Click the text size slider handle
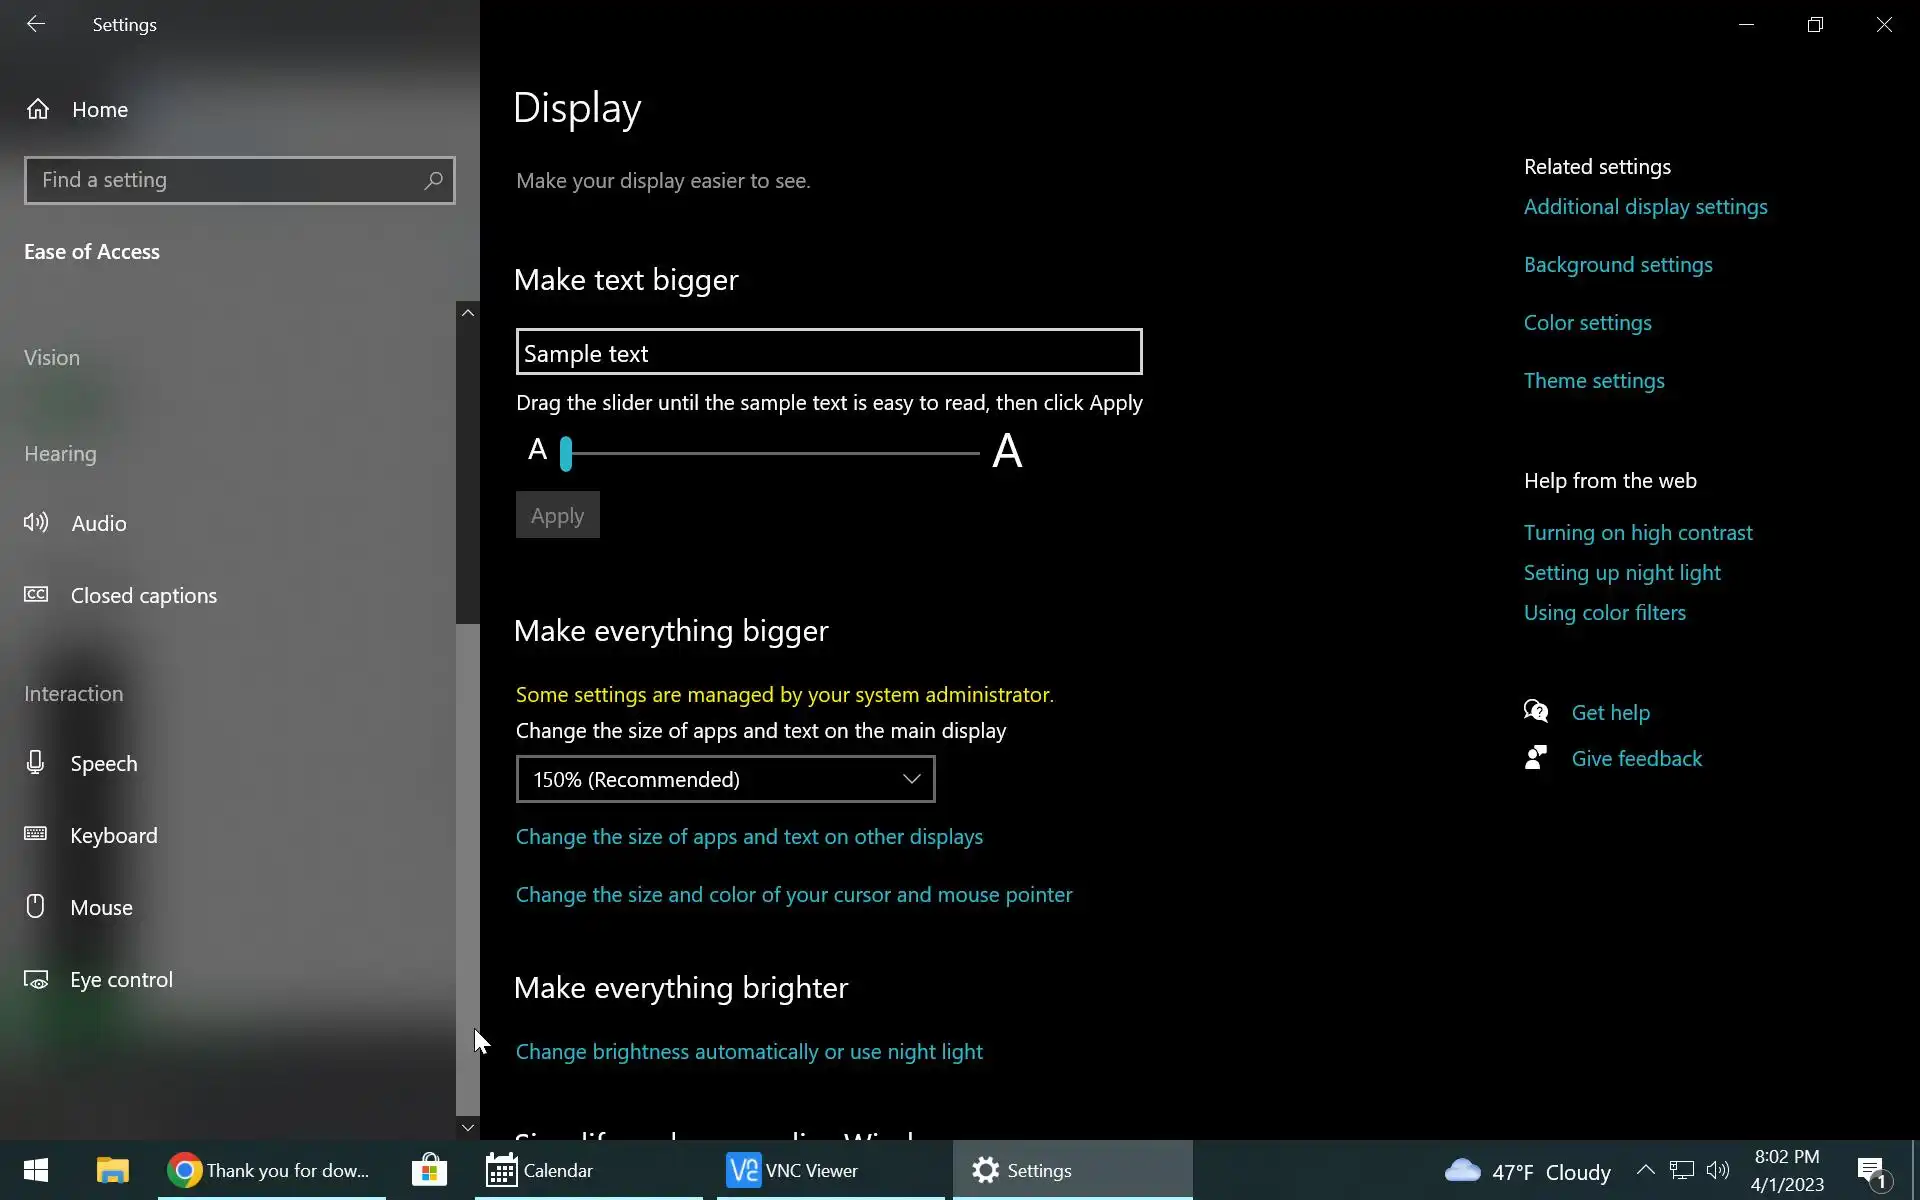1920x1200 pixels. click(566, 453)
